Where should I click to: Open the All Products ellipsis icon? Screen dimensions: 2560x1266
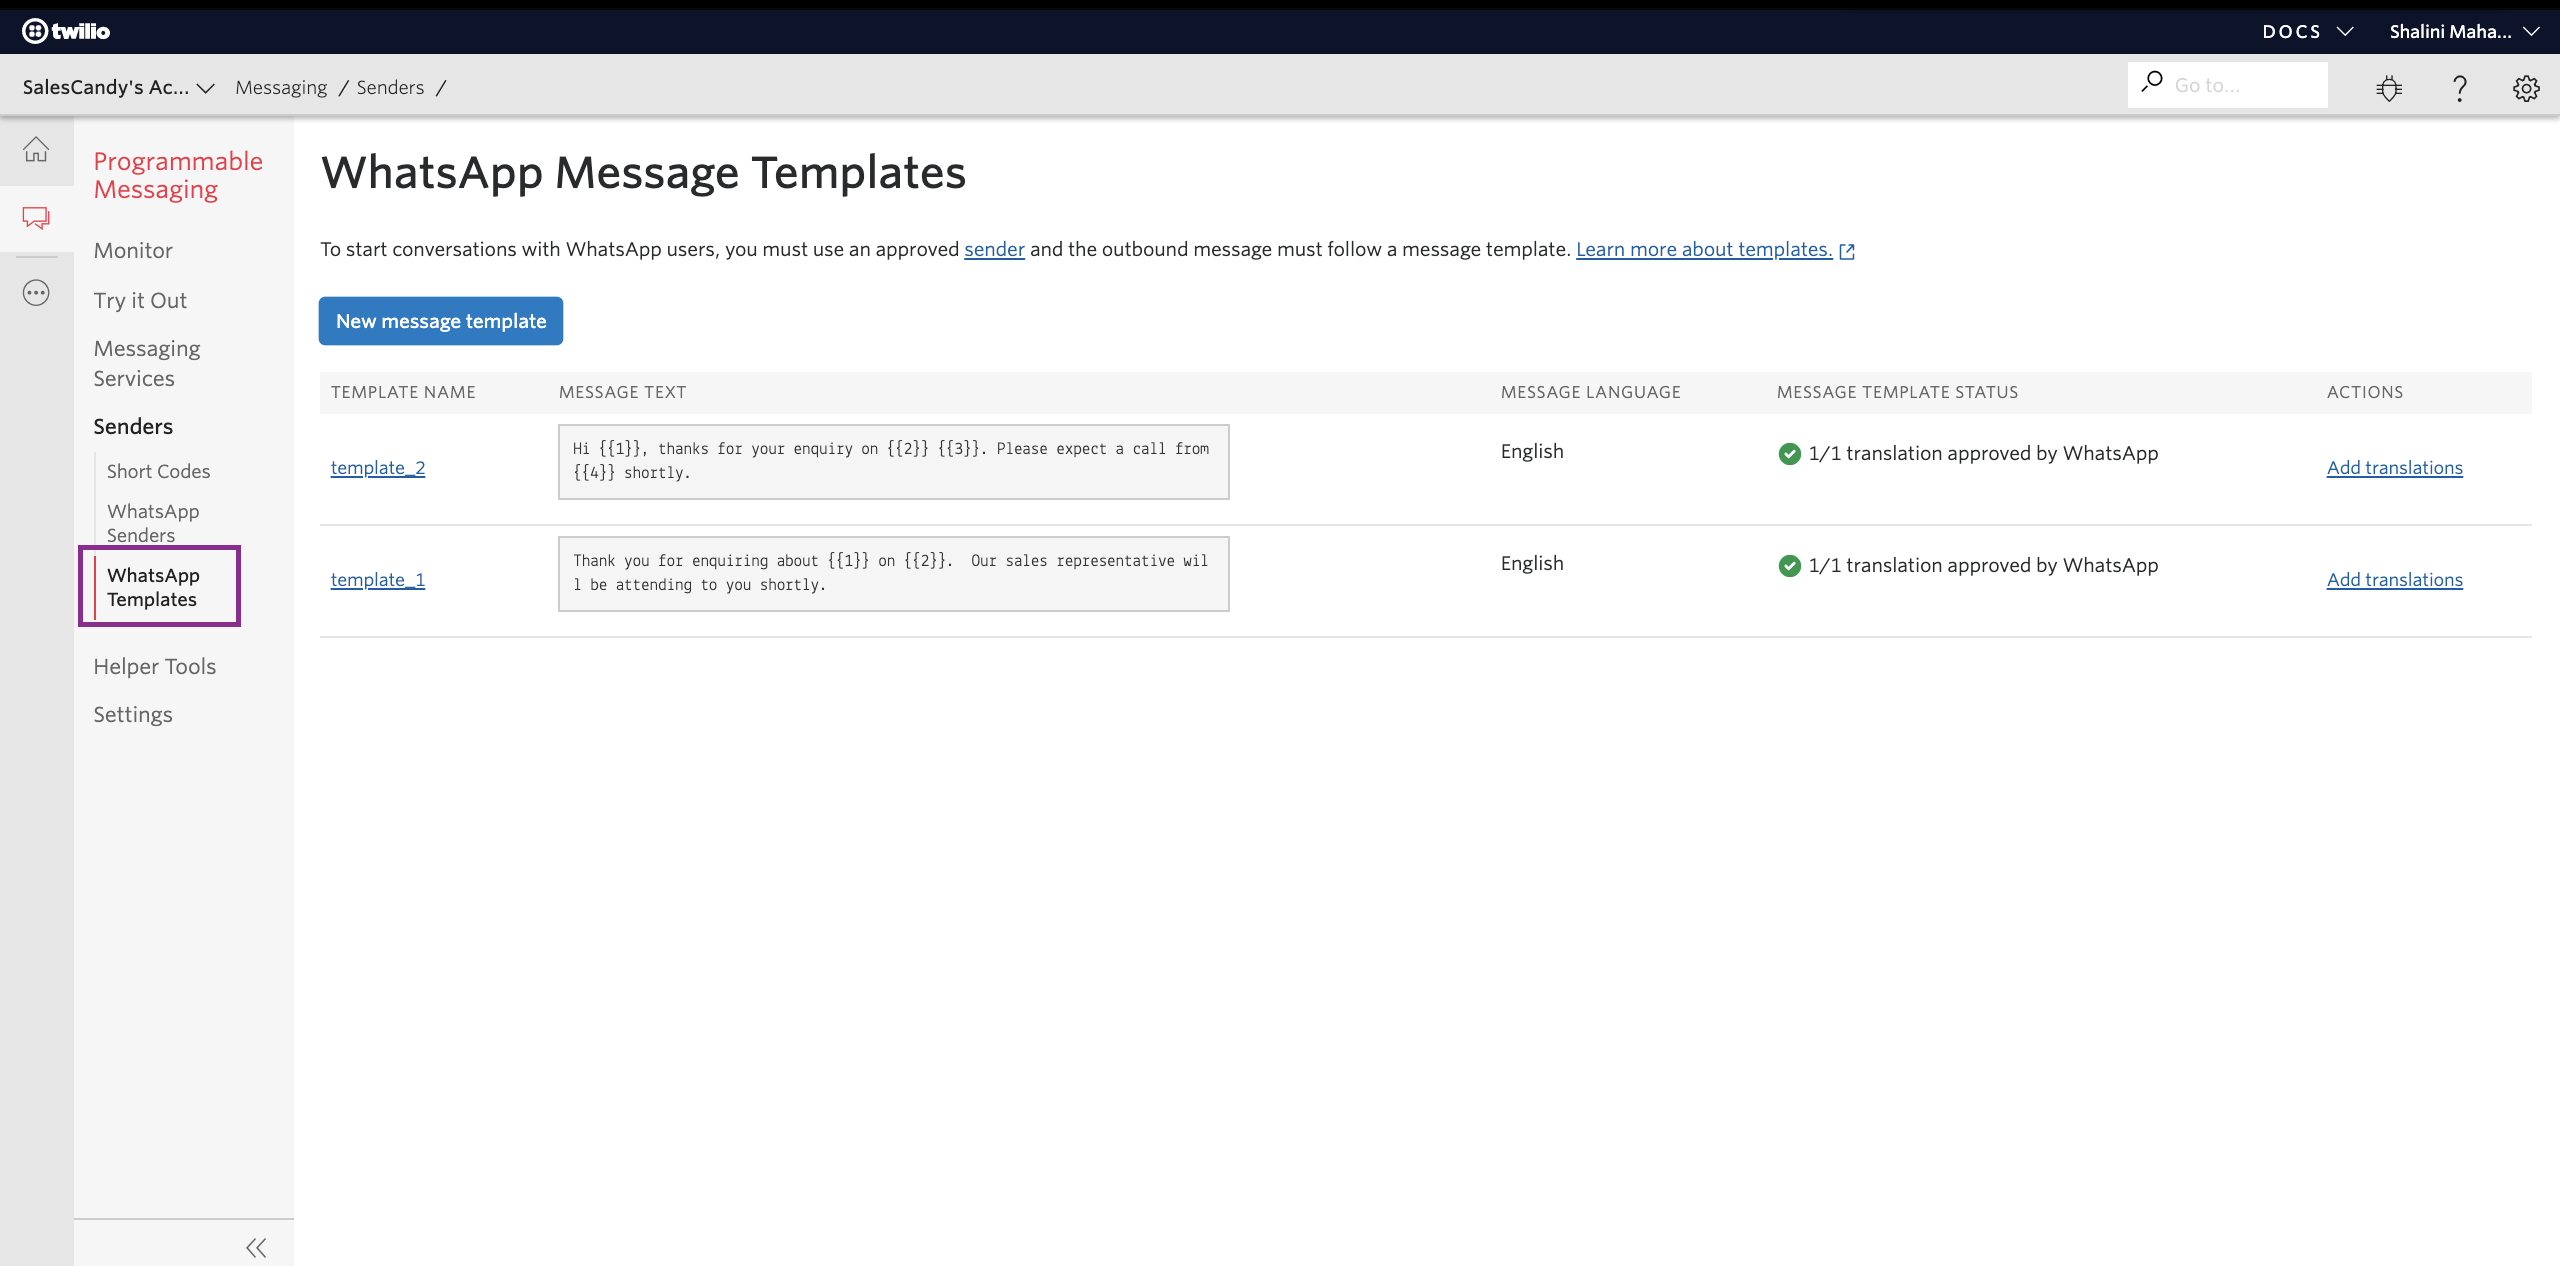pos(36,293)
